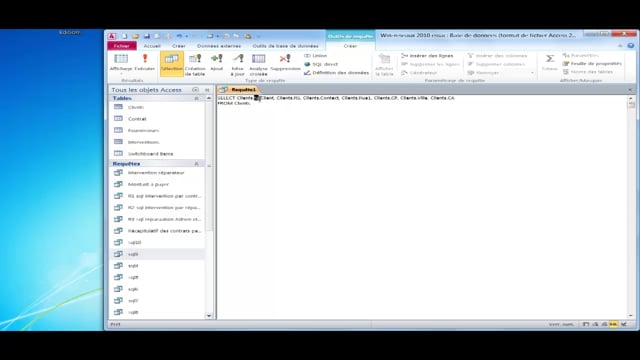Select R1 sql intervention par contr... query

pyautogui.click(x=157, y=196)
